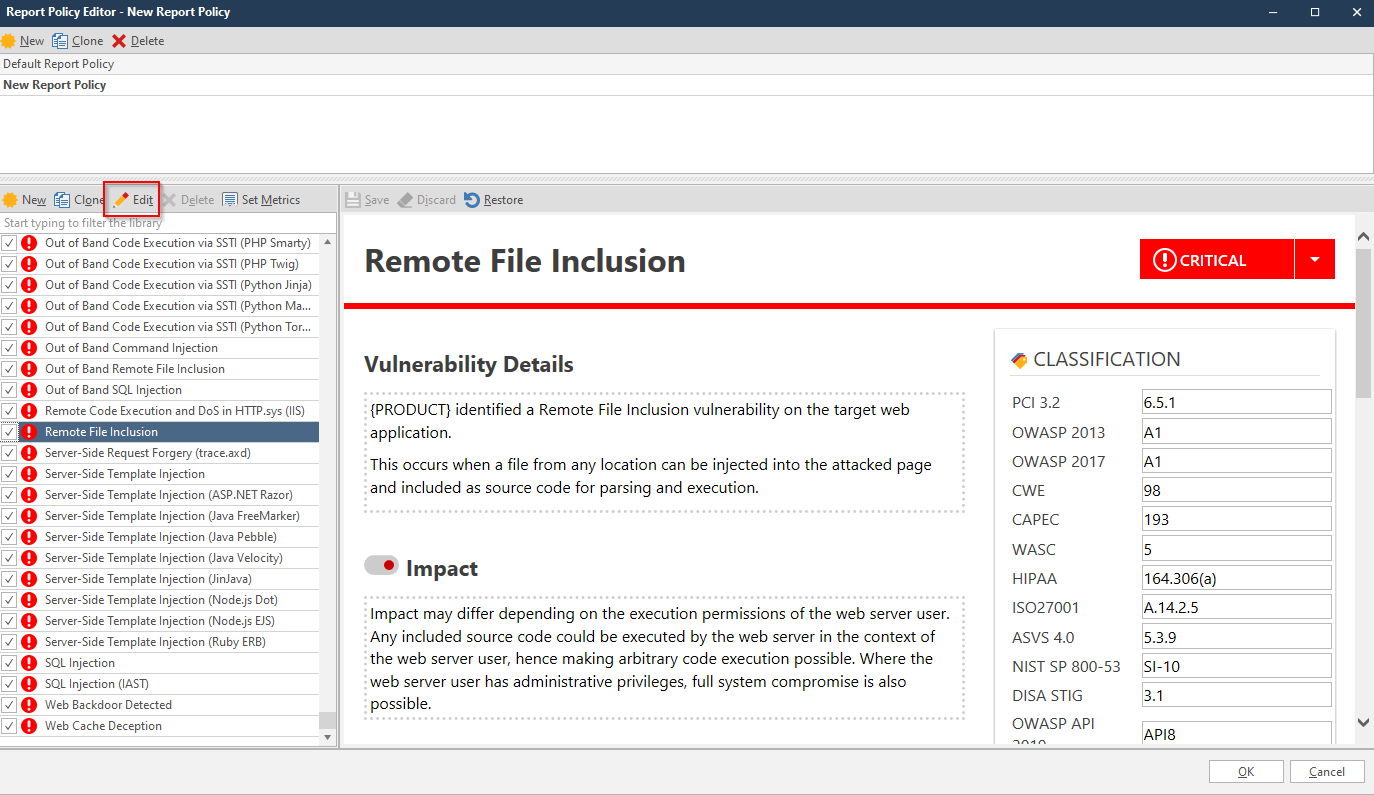Click the ASVS 4.0 value field
This screenshot has width=1374, height=795.
tap(1237, 636)
